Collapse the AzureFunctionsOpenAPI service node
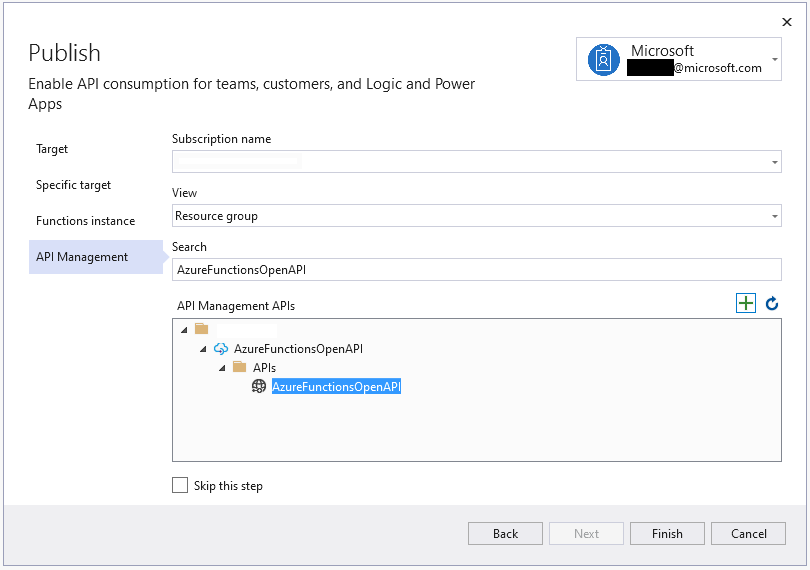This screenshot has height=570, width=810. click(203, 348)
